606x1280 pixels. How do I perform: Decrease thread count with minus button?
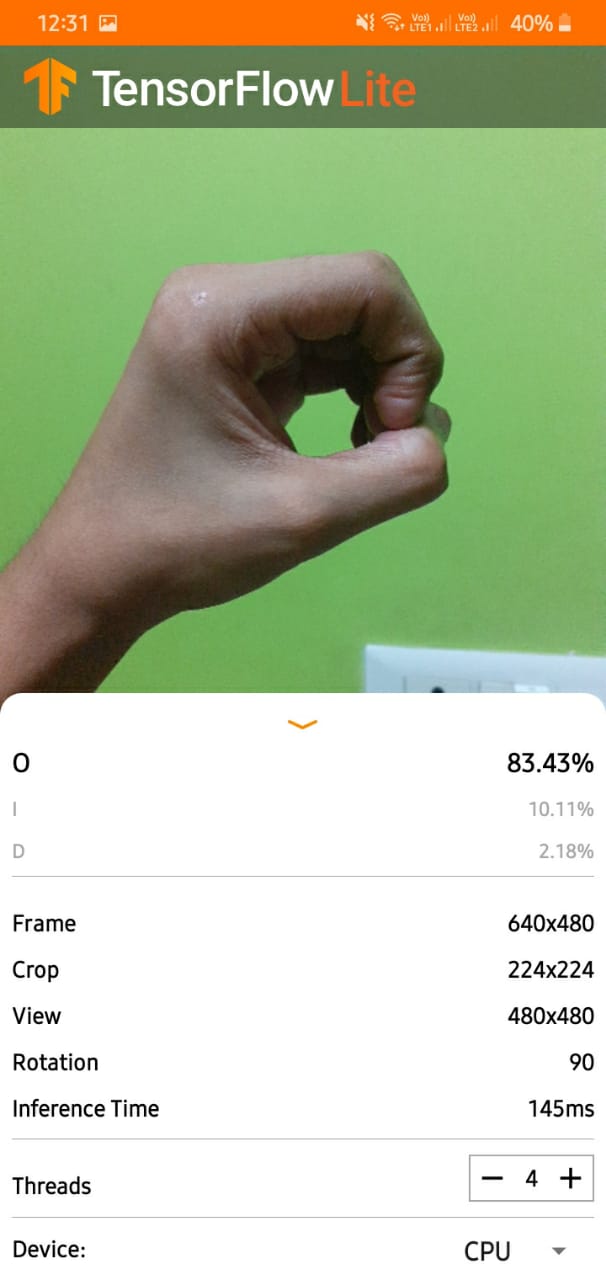[x=492, y=1178]
